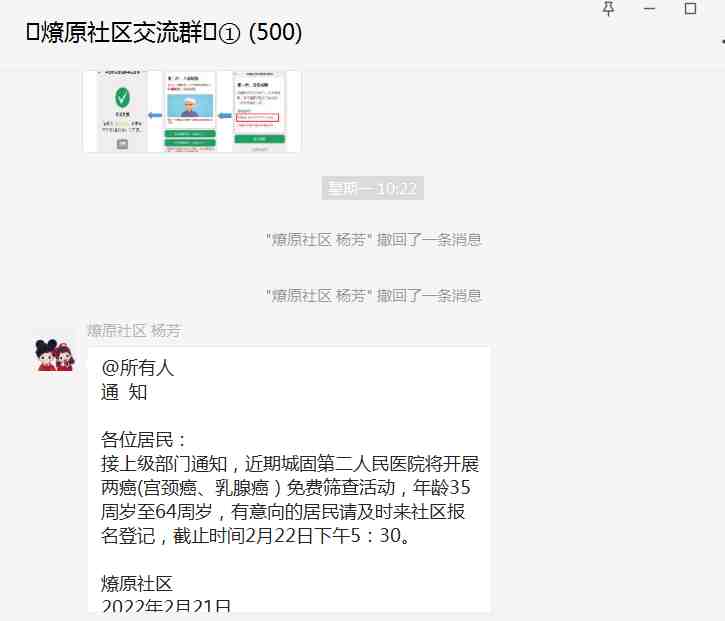Viewport: 725px width, 621px height.
Task: Click the group title 燎原社区交流群 (500)
Action: [164, 33]
